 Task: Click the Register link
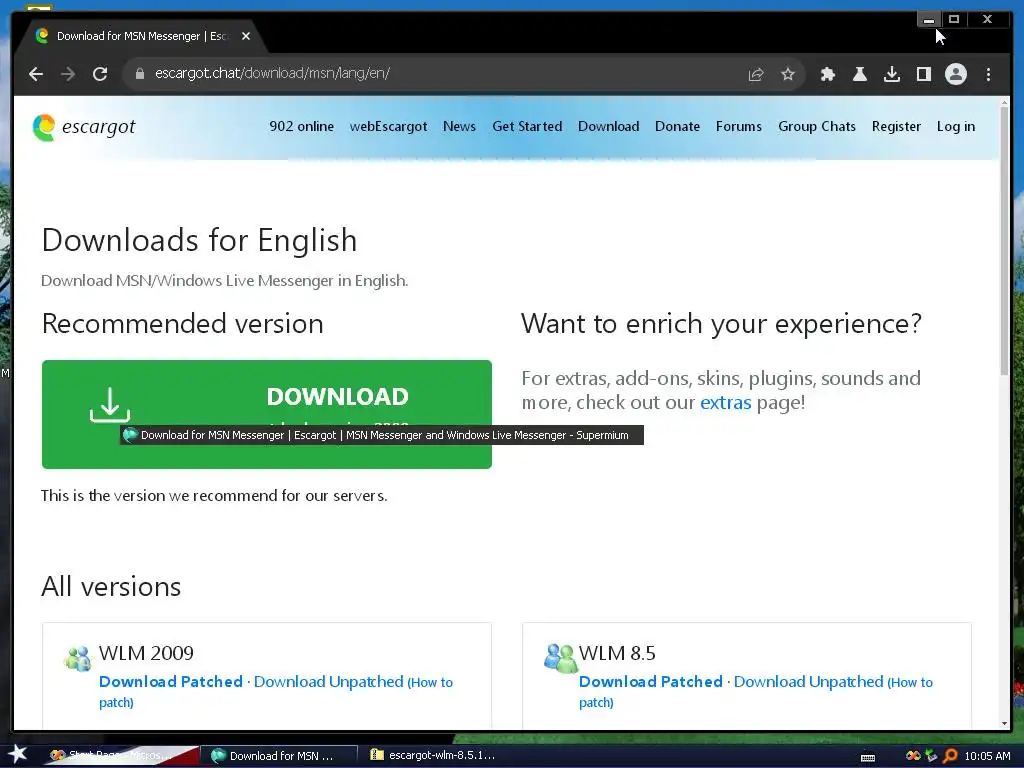(x=896, y=126)
